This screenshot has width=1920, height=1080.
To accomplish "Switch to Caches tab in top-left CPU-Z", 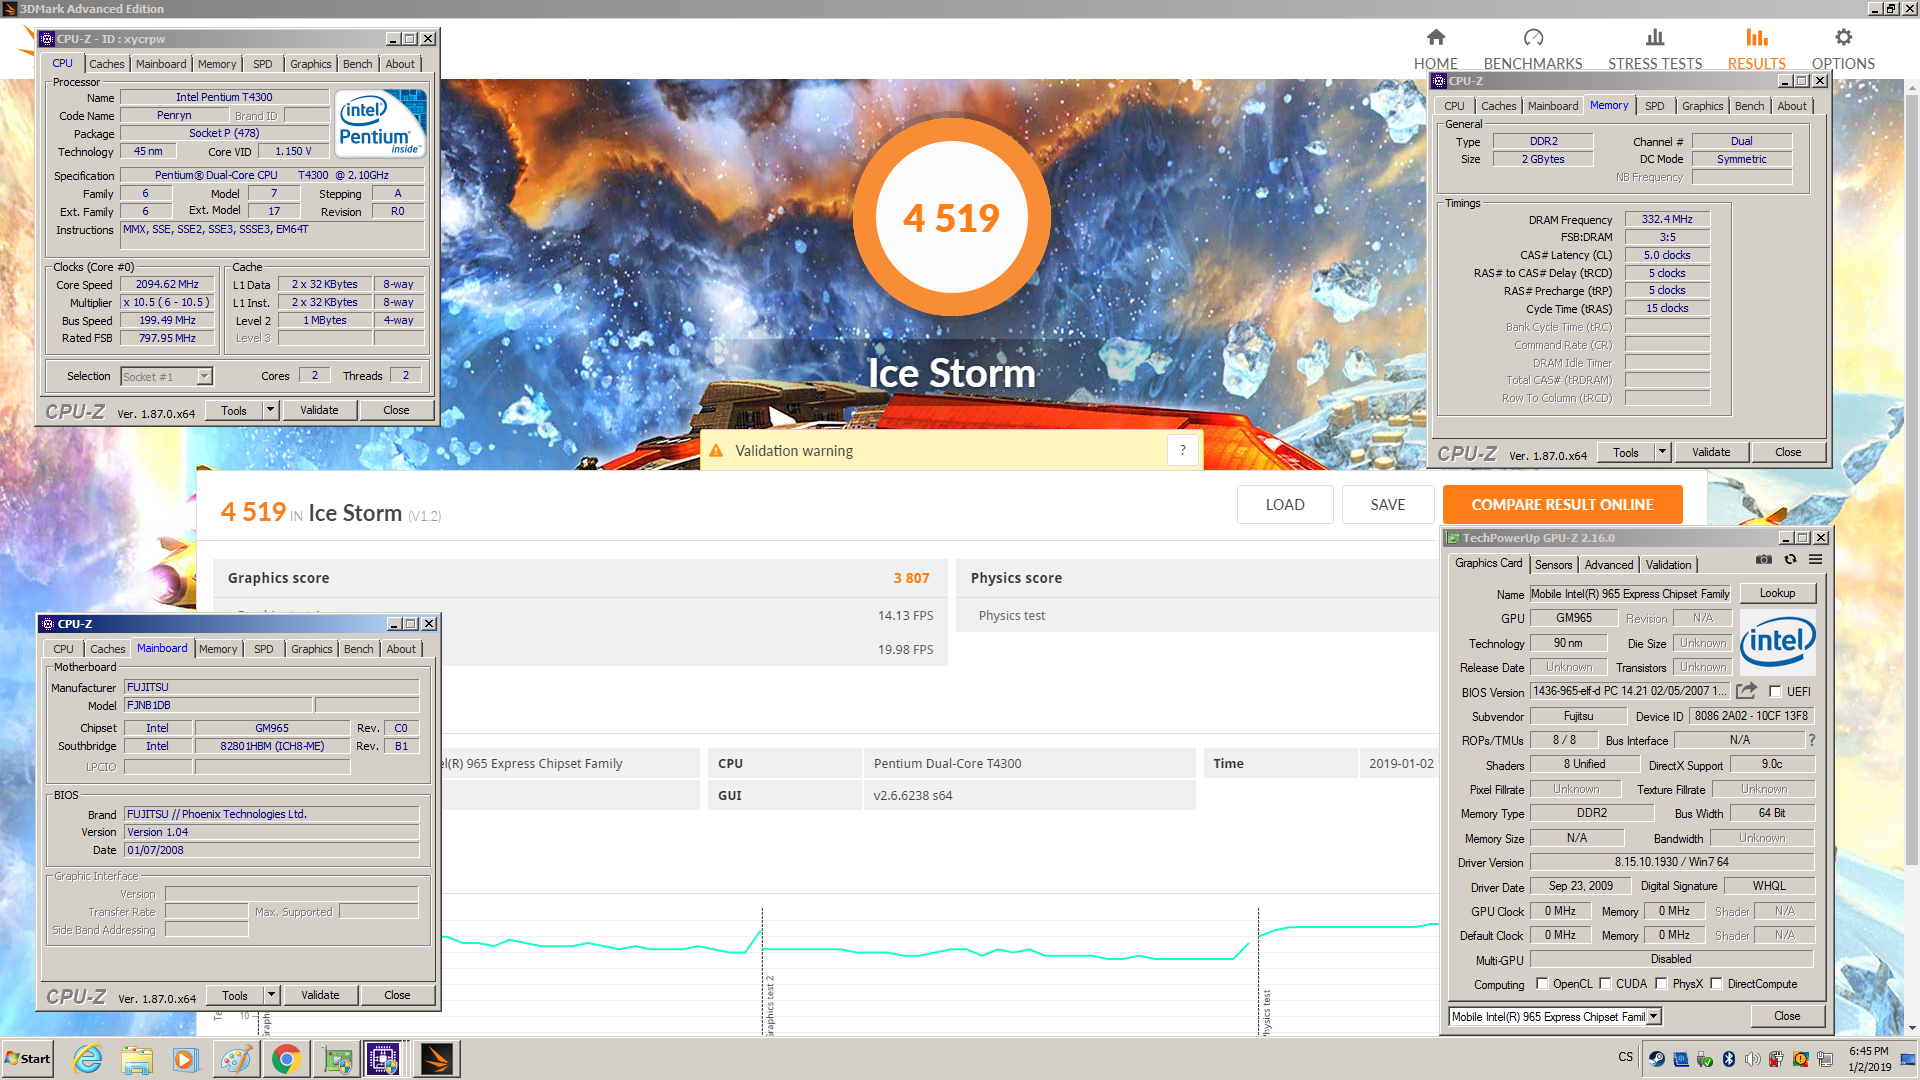I will 107,64.
